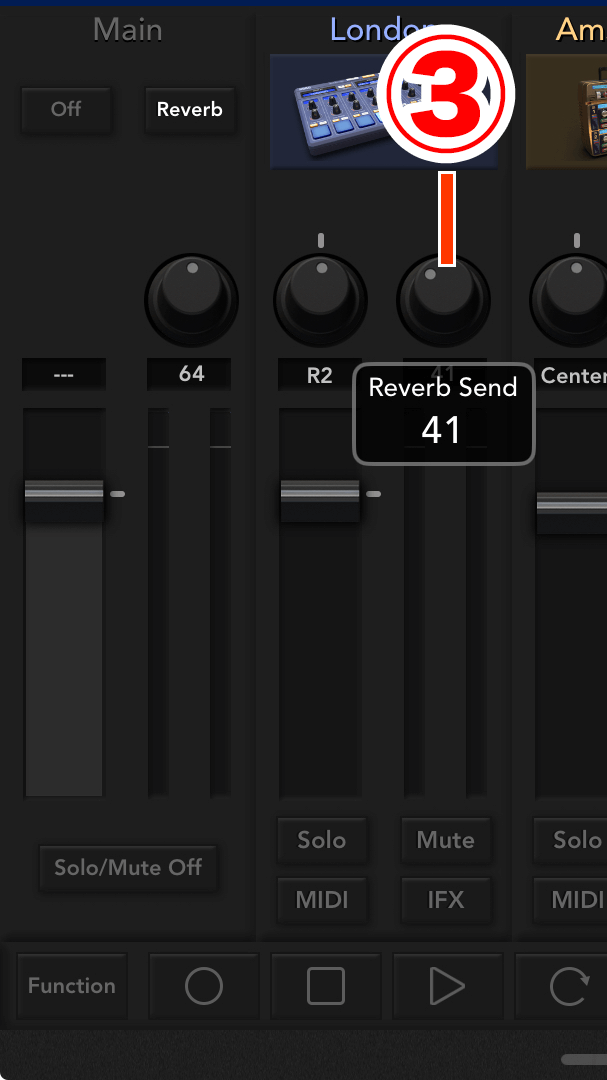Select the London gadget thumbnail

(384, 112)
